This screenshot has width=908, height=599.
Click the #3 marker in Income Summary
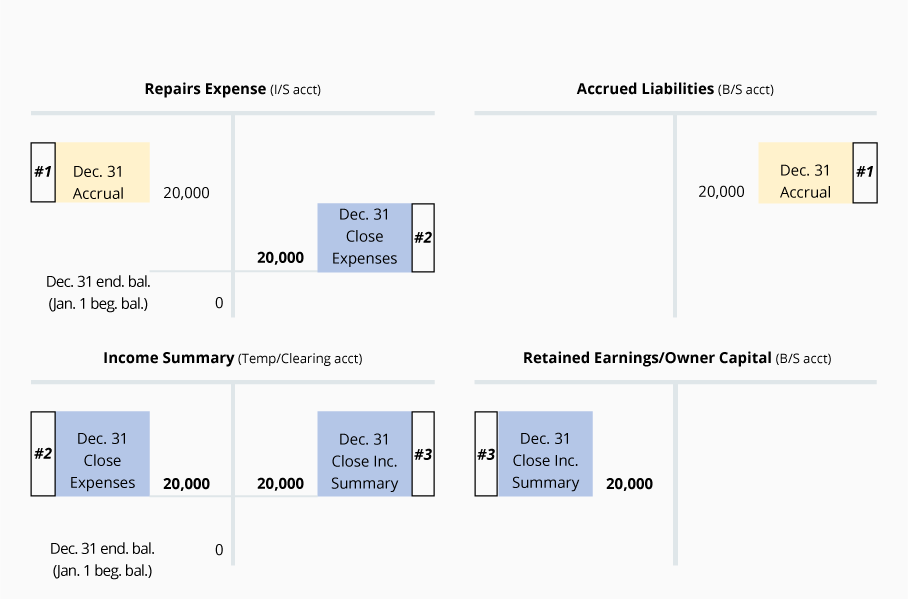423,454
